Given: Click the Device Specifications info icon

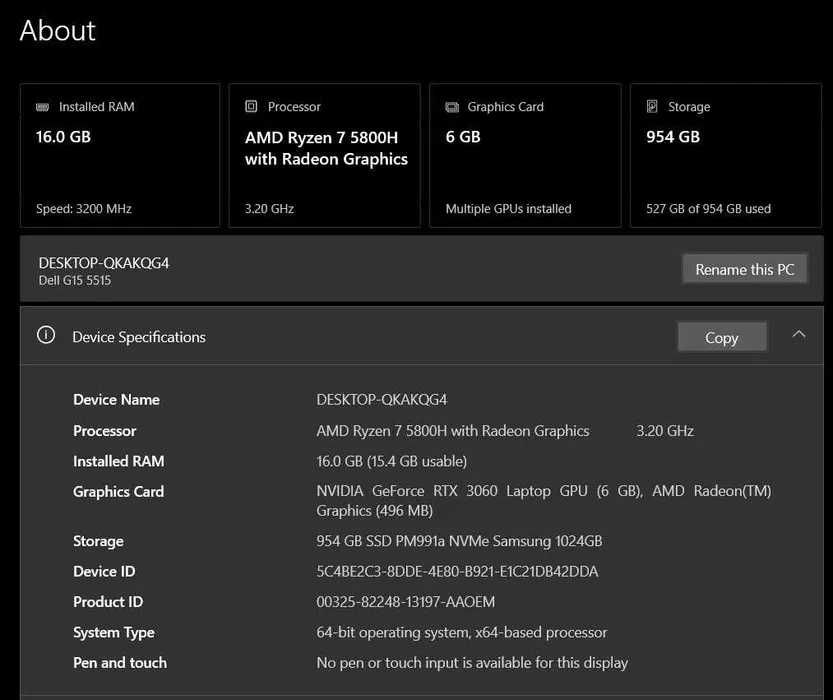Looking at the screenshot, I should point(46,335).
